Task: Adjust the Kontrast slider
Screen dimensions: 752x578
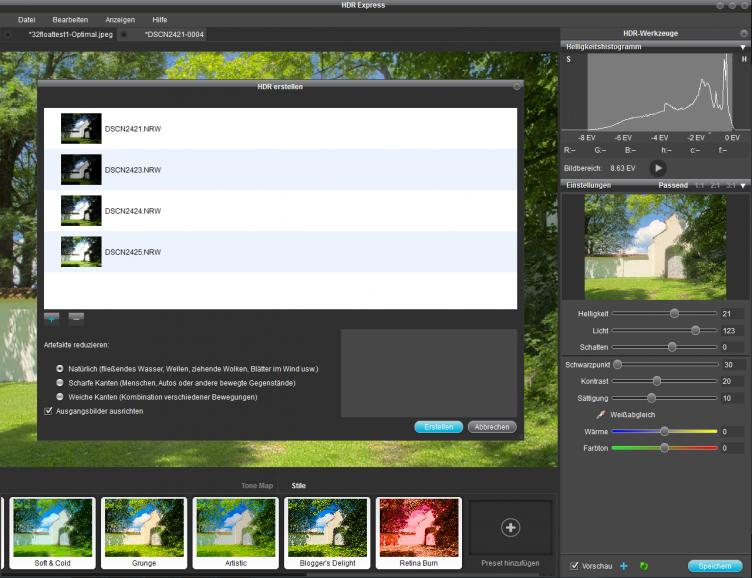Action: (657, 381)
